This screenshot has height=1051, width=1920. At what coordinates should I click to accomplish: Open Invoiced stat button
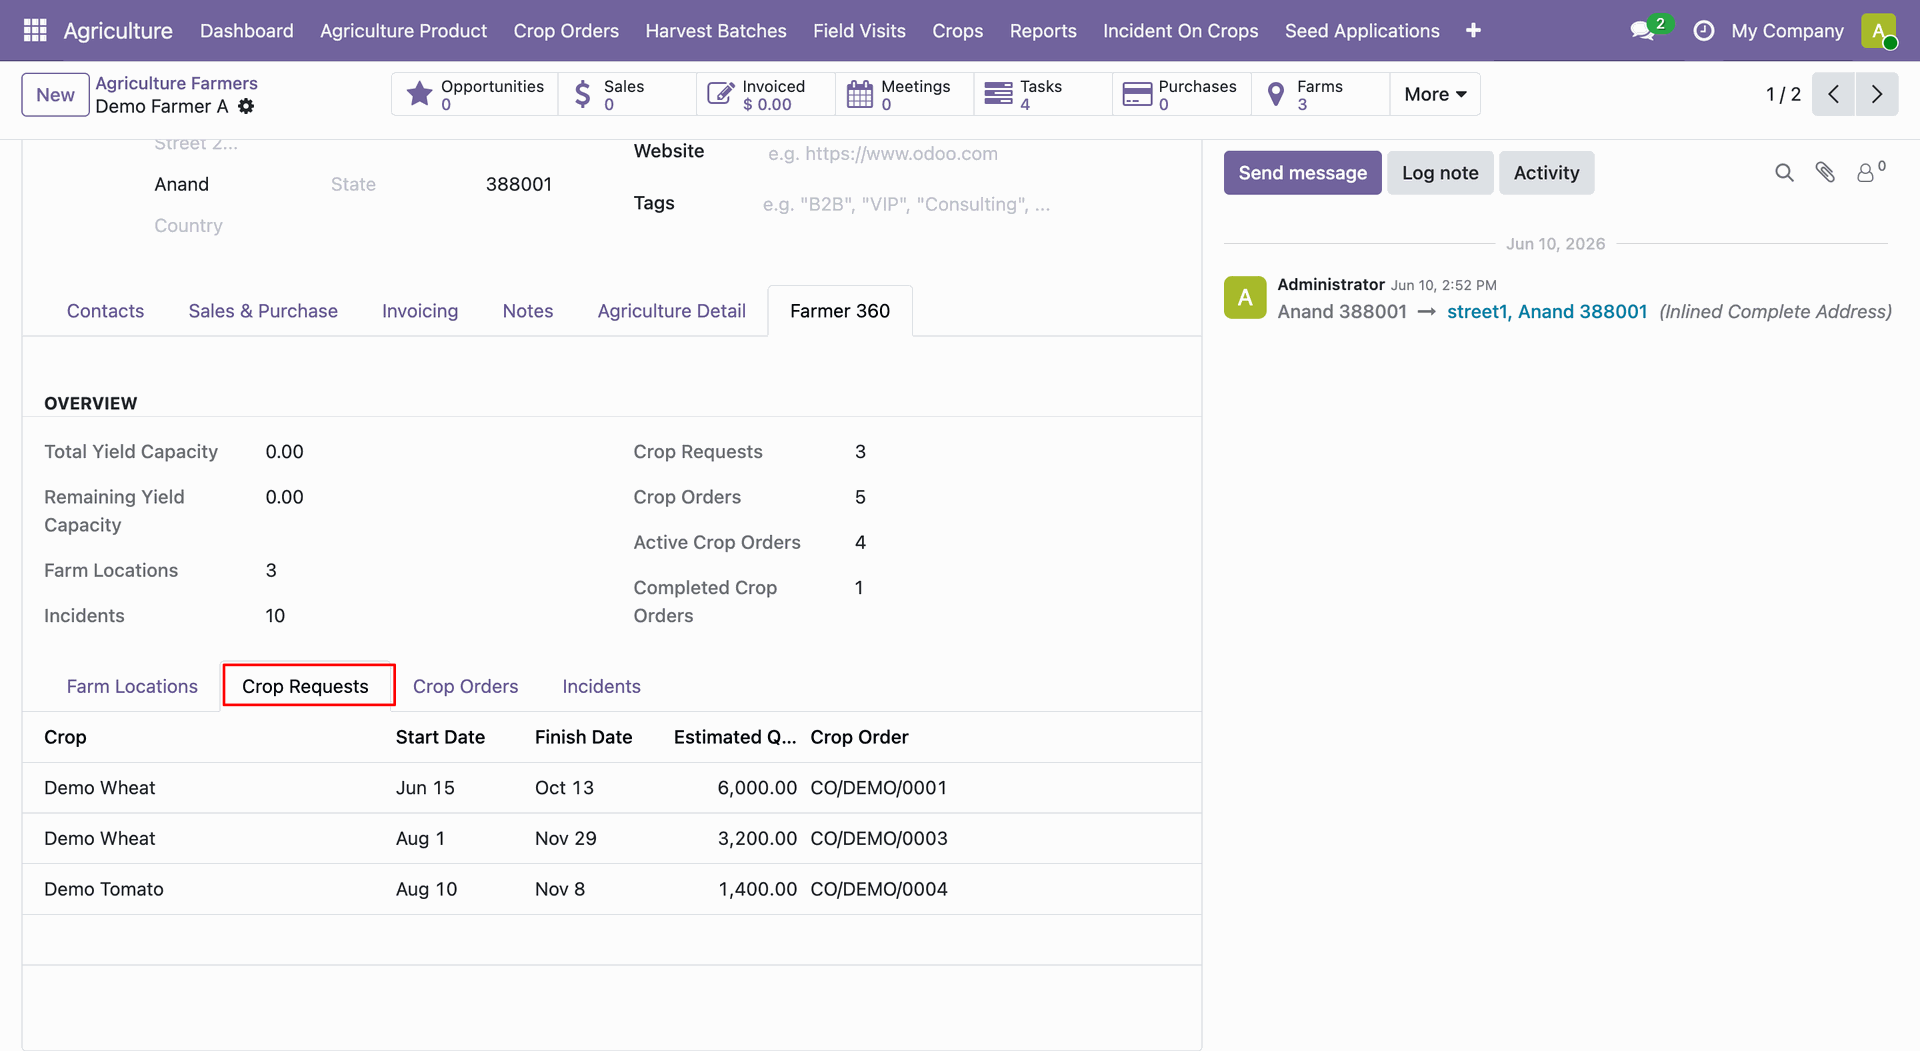[766, 94]
